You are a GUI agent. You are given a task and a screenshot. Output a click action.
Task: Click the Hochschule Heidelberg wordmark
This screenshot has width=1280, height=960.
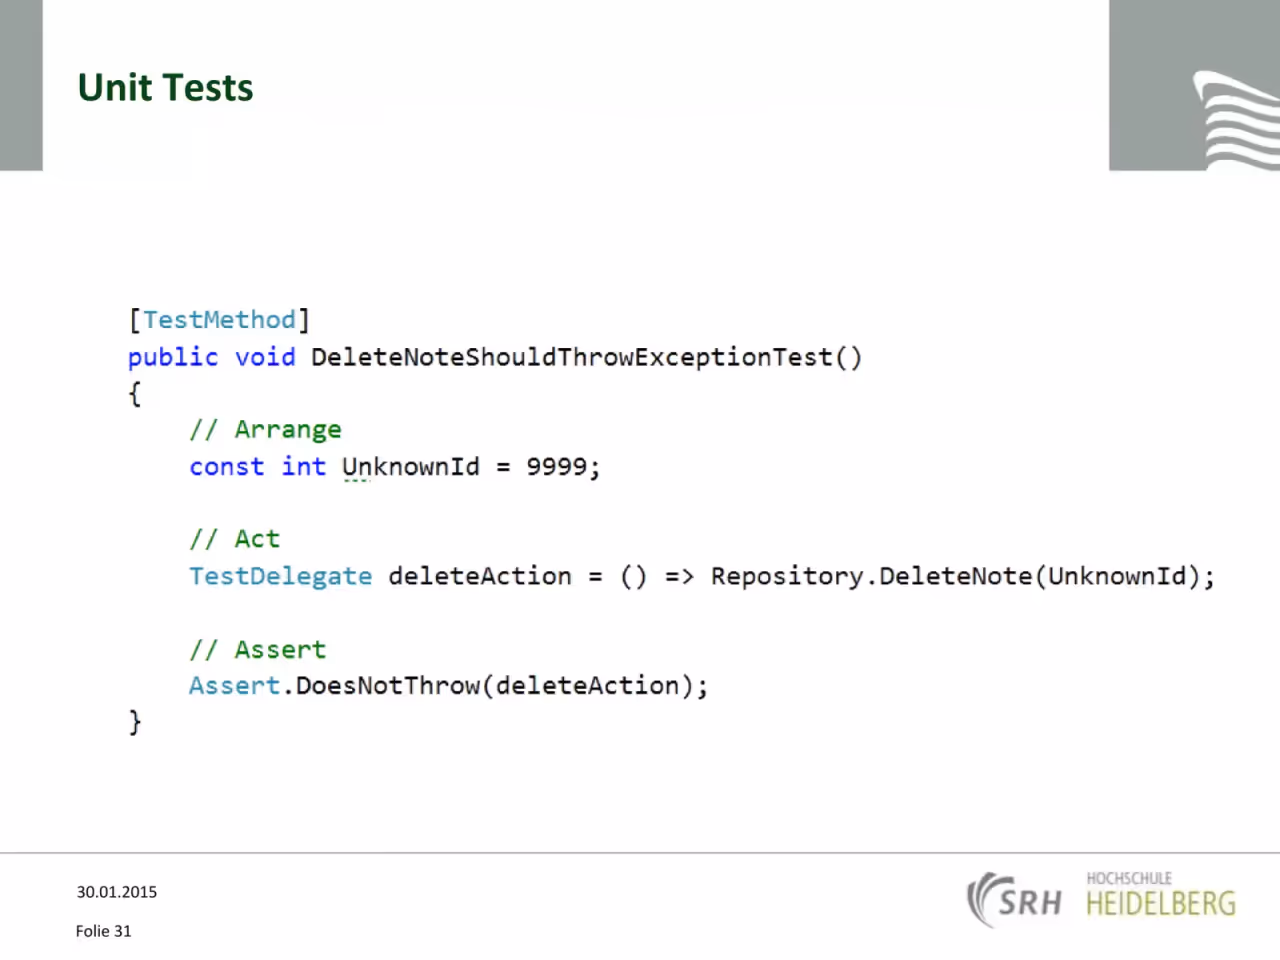click(x=1161, y=895)
